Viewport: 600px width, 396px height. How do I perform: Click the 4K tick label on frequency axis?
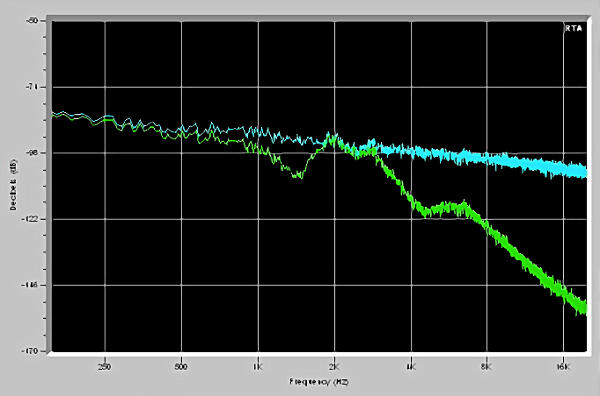coord(411,367)
